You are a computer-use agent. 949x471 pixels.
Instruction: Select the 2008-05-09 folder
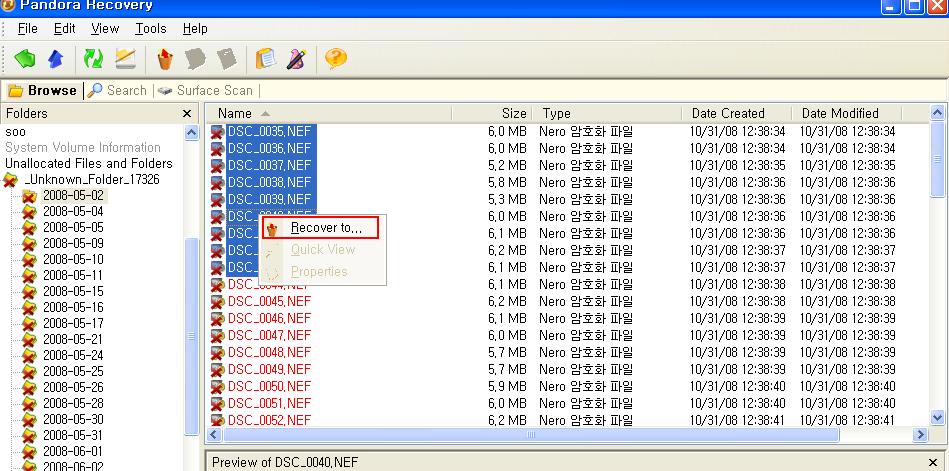[x=73, y=243]
